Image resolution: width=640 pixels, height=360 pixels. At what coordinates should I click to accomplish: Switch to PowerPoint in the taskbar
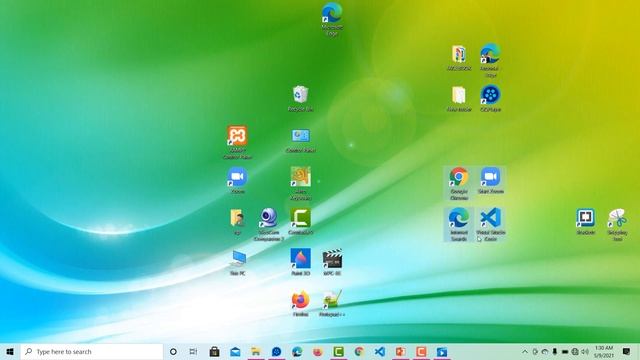coord(400,351)
